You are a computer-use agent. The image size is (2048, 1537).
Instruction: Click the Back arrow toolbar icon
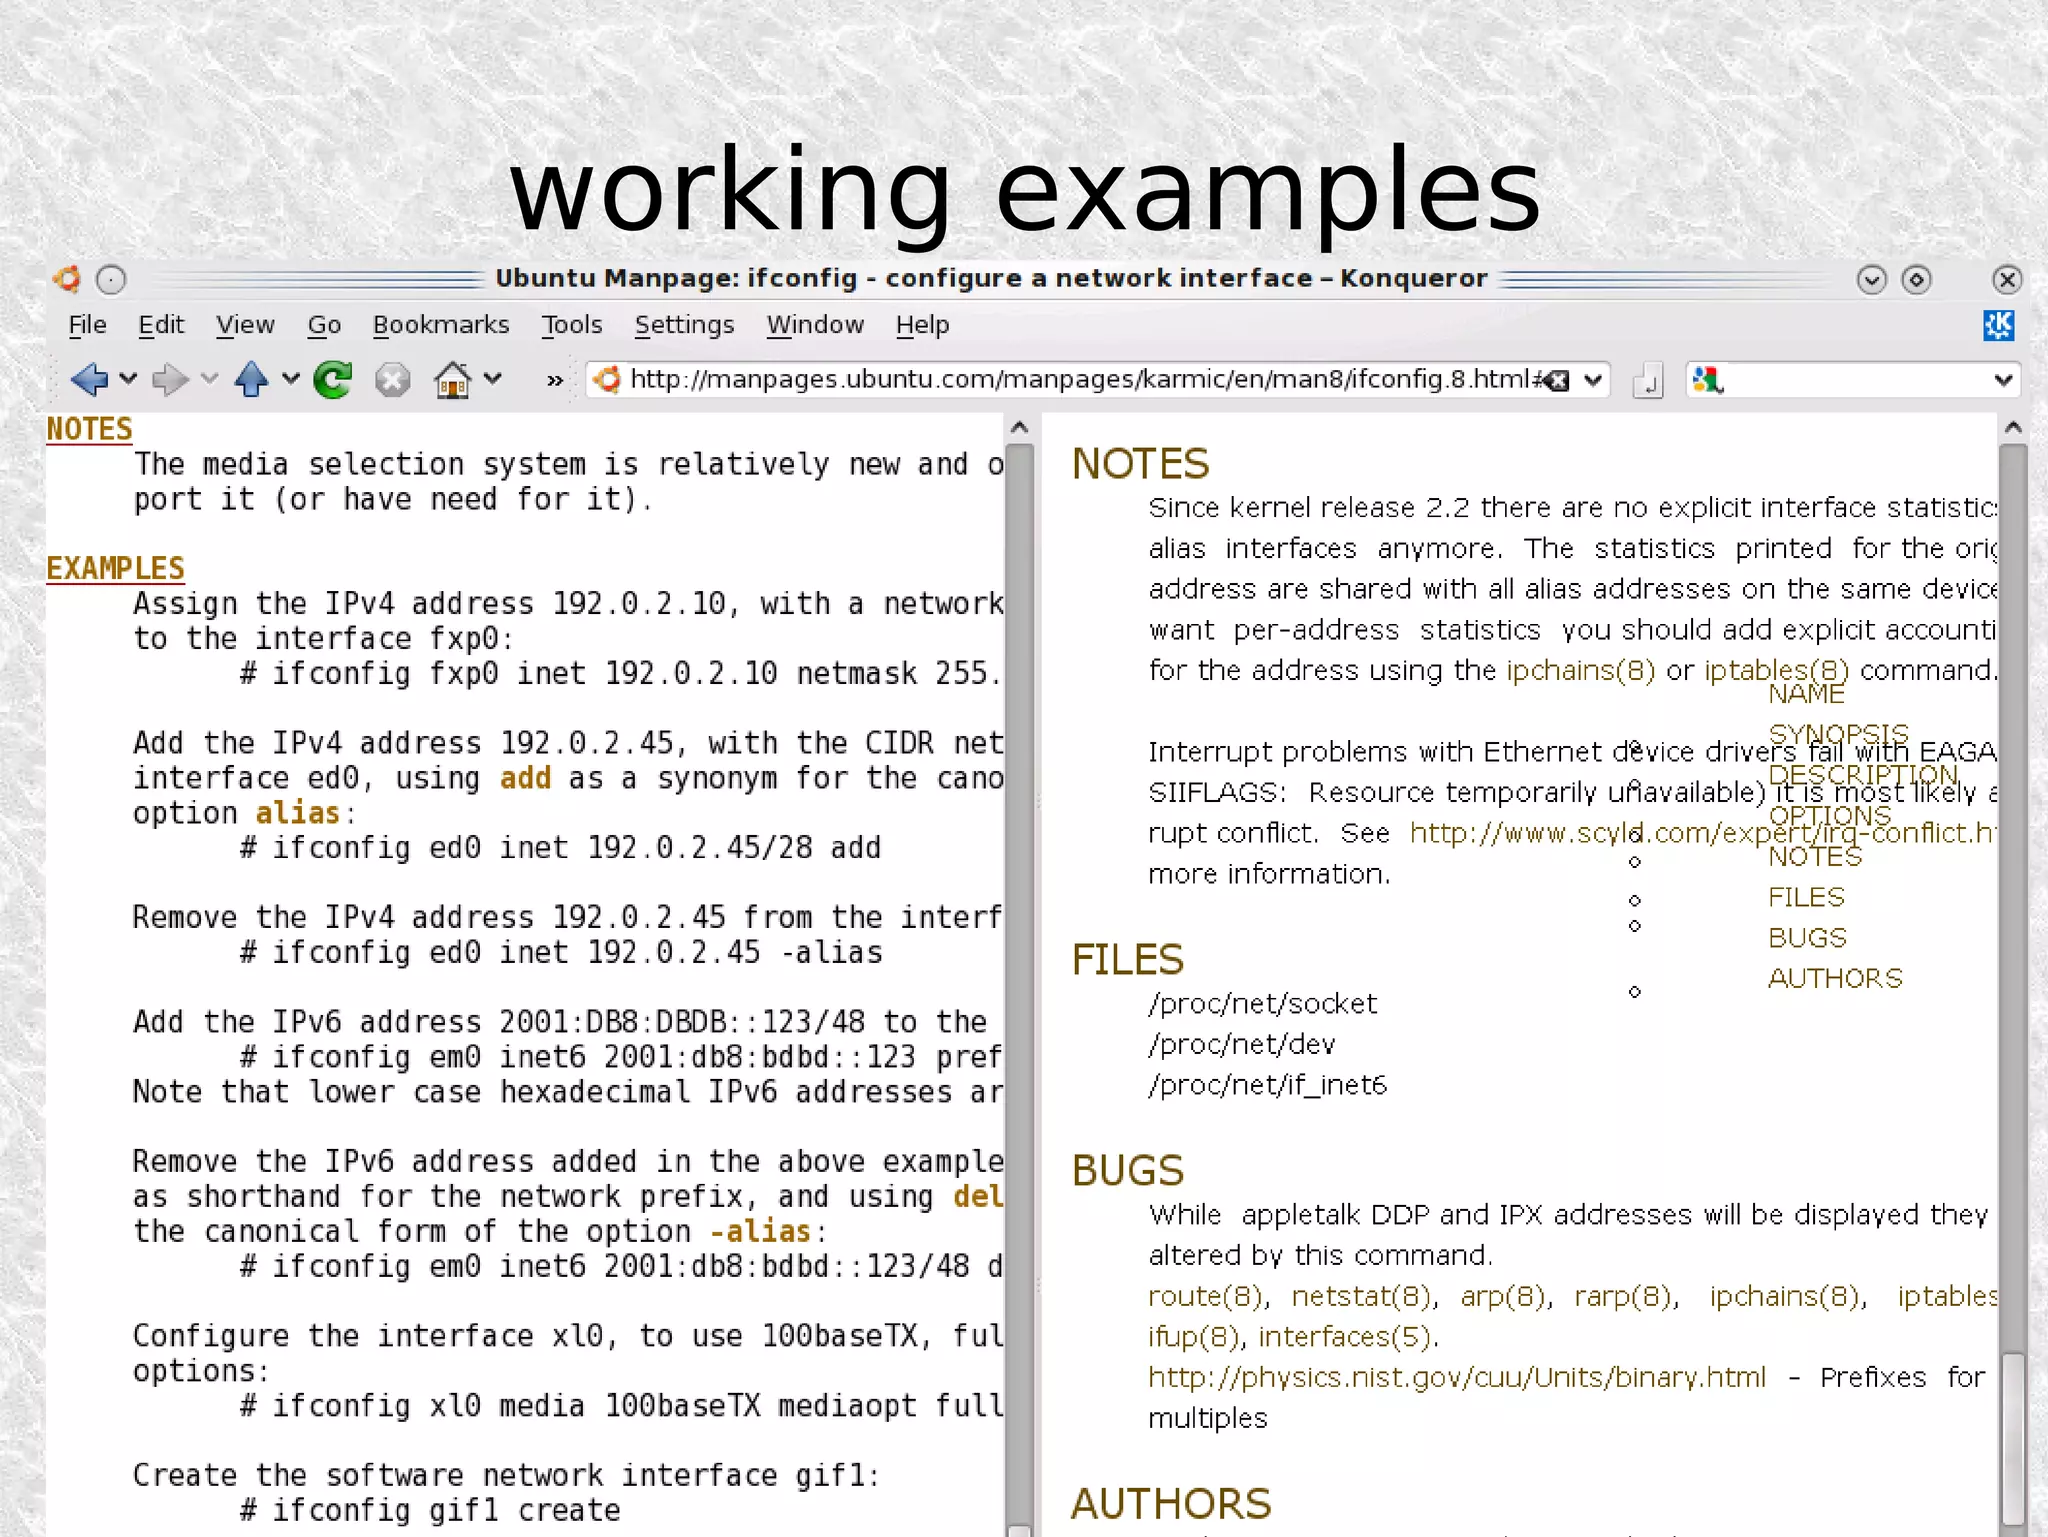(x=89, y=379)
